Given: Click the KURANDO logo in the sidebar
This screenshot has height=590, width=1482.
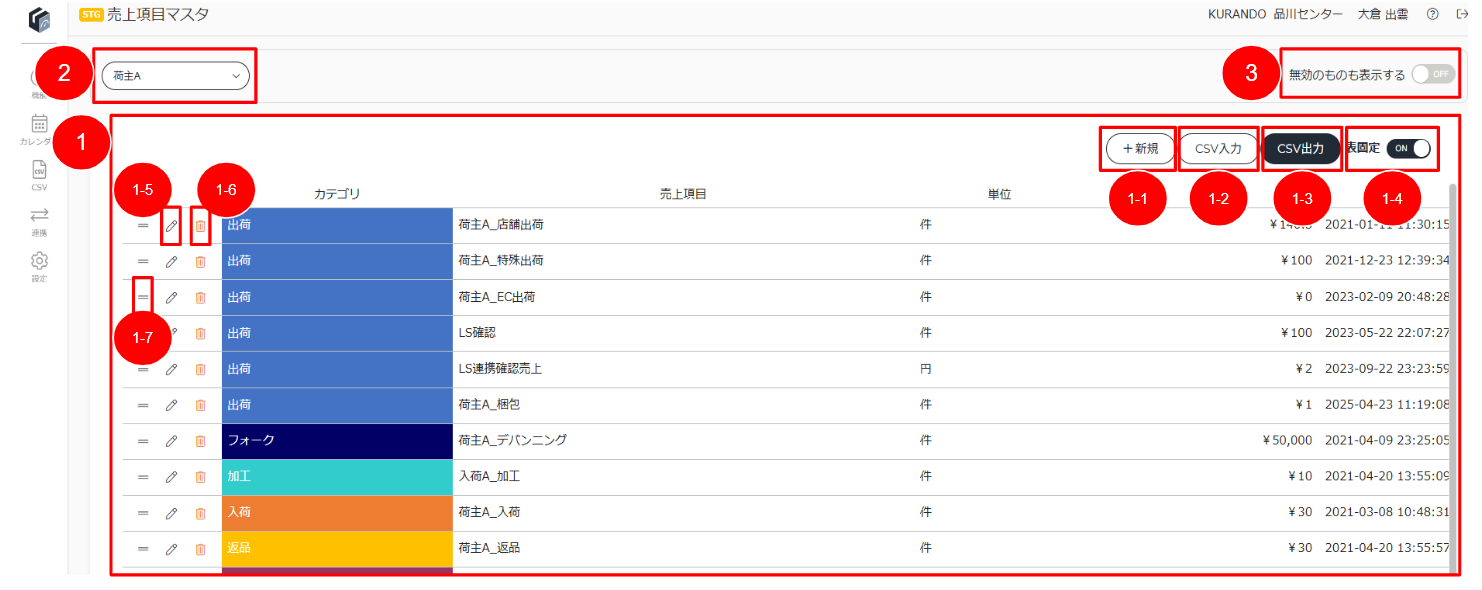Looking at the screenshot, I should [x=39, y=20].
